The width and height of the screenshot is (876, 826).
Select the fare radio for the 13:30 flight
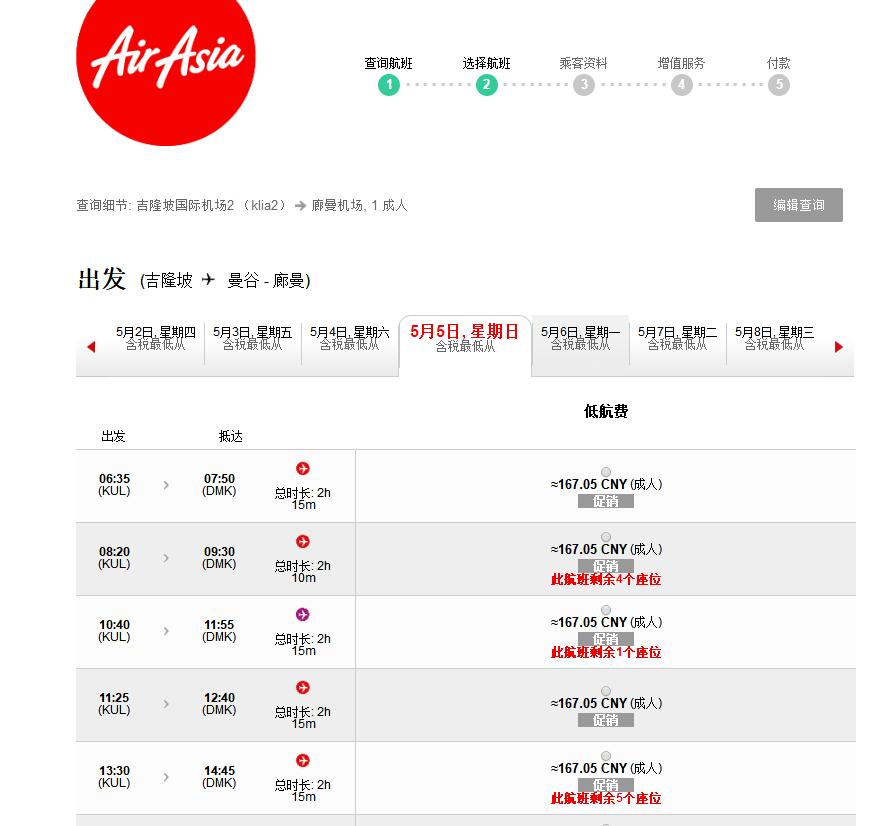tap(606, 756)
